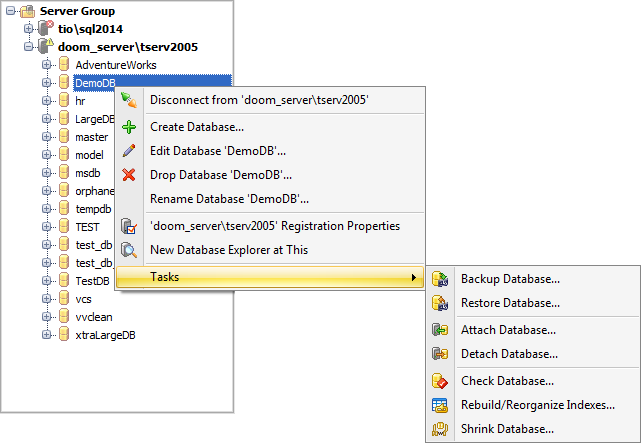Click the Attach Database icon
Viewport: 642px width, 443px height.
pyautogui.click(x=439, y=330)
